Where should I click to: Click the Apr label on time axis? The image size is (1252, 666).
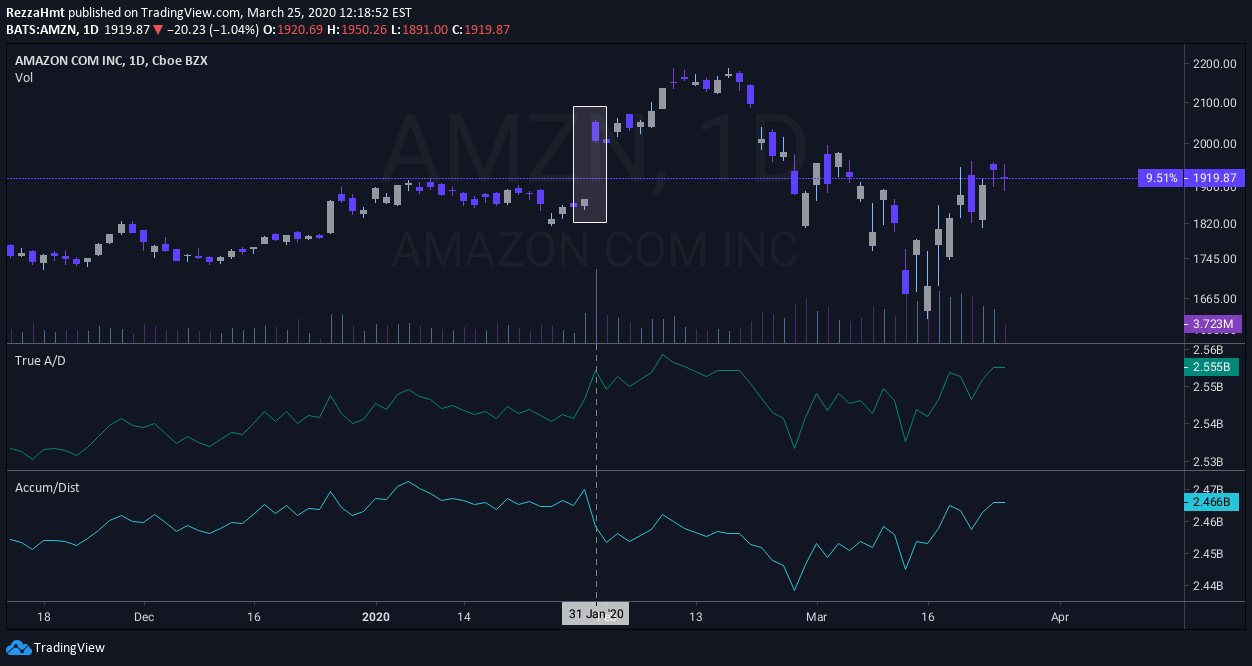[x=1060, y=617]
